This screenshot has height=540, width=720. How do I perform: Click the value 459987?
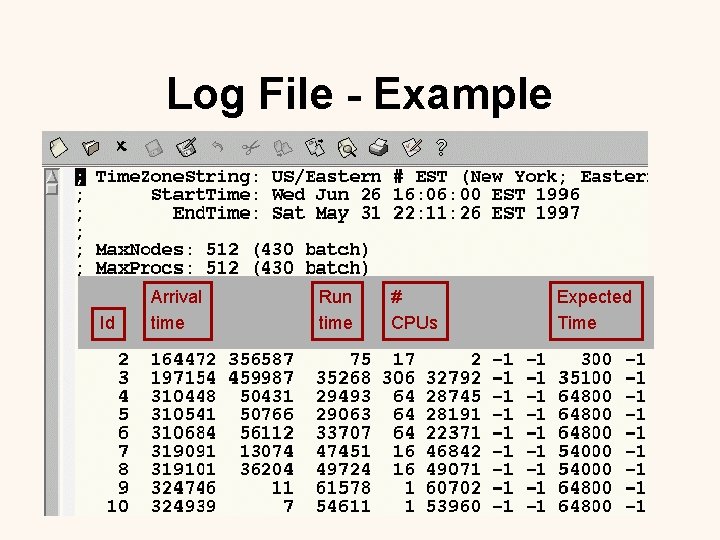pos(261,378)
